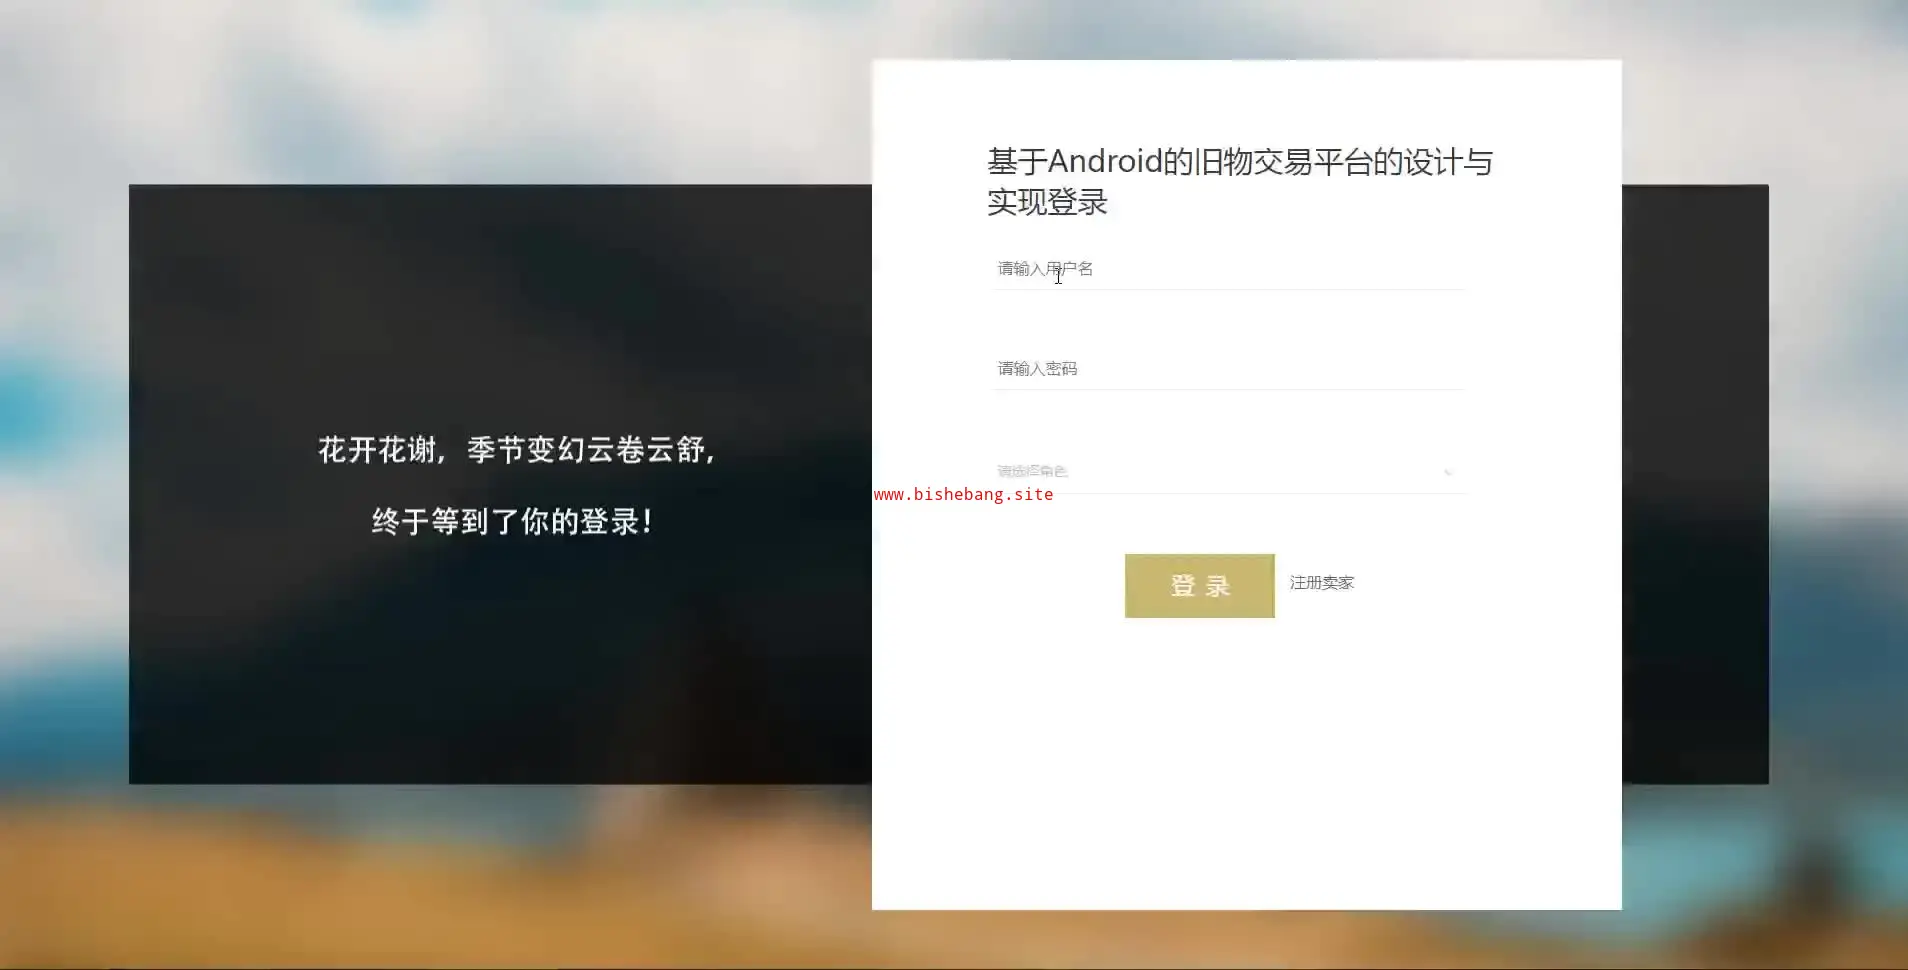Screen dimensions: 1908x970
Task: Select the login page title heading
Action: [x=1240, y=182]
